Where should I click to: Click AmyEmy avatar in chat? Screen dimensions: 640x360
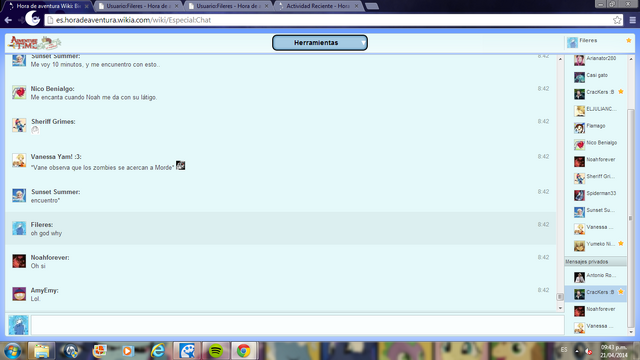coord(19,294)
